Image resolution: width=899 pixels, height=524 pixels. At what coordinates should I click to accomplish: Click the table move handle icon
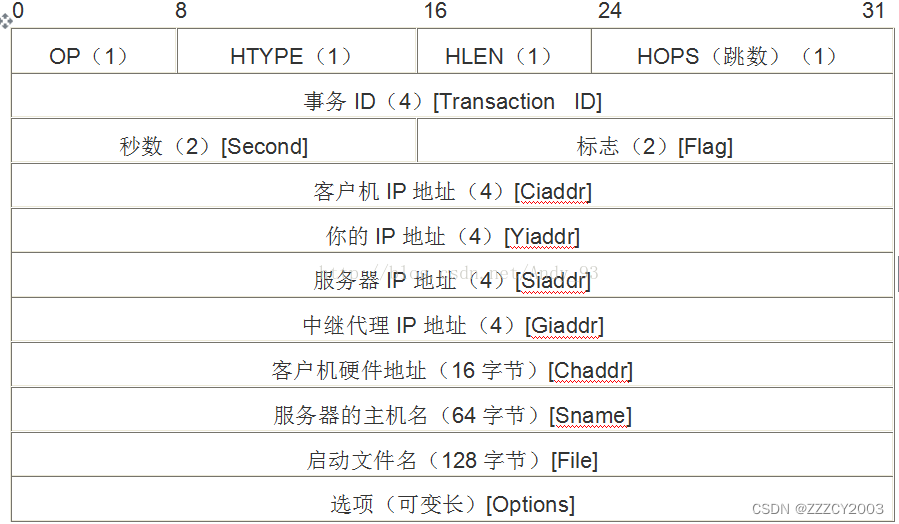(x=6, y=20)
